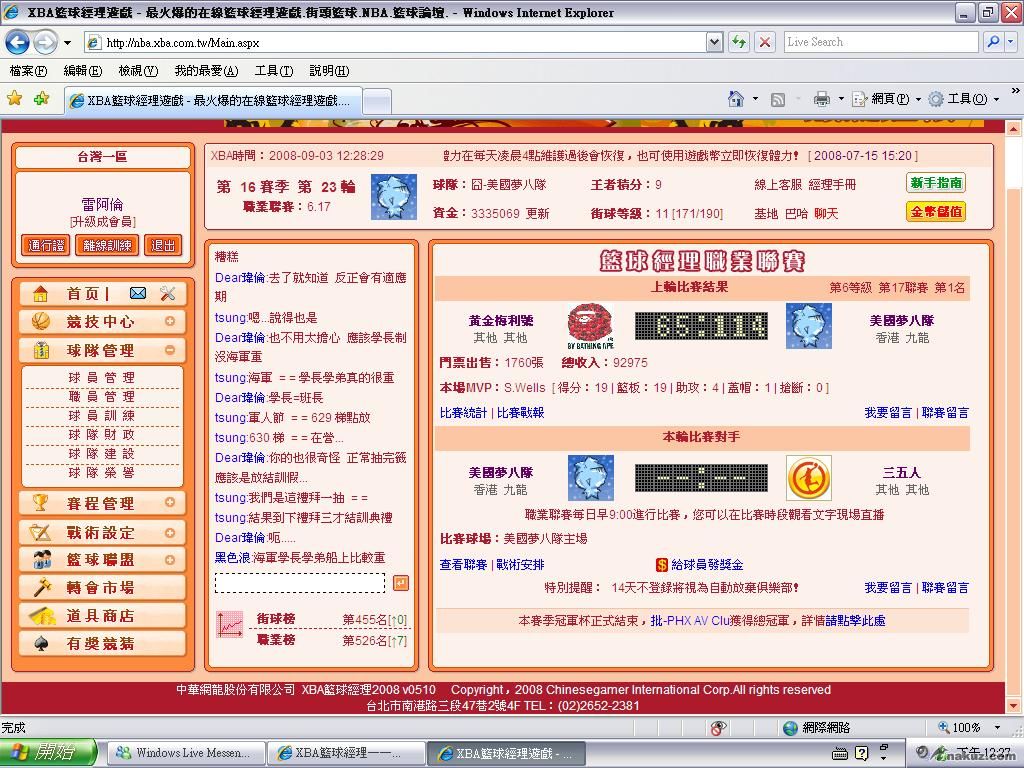Open 球員訓練 submenu item

(x=101, y=415)
